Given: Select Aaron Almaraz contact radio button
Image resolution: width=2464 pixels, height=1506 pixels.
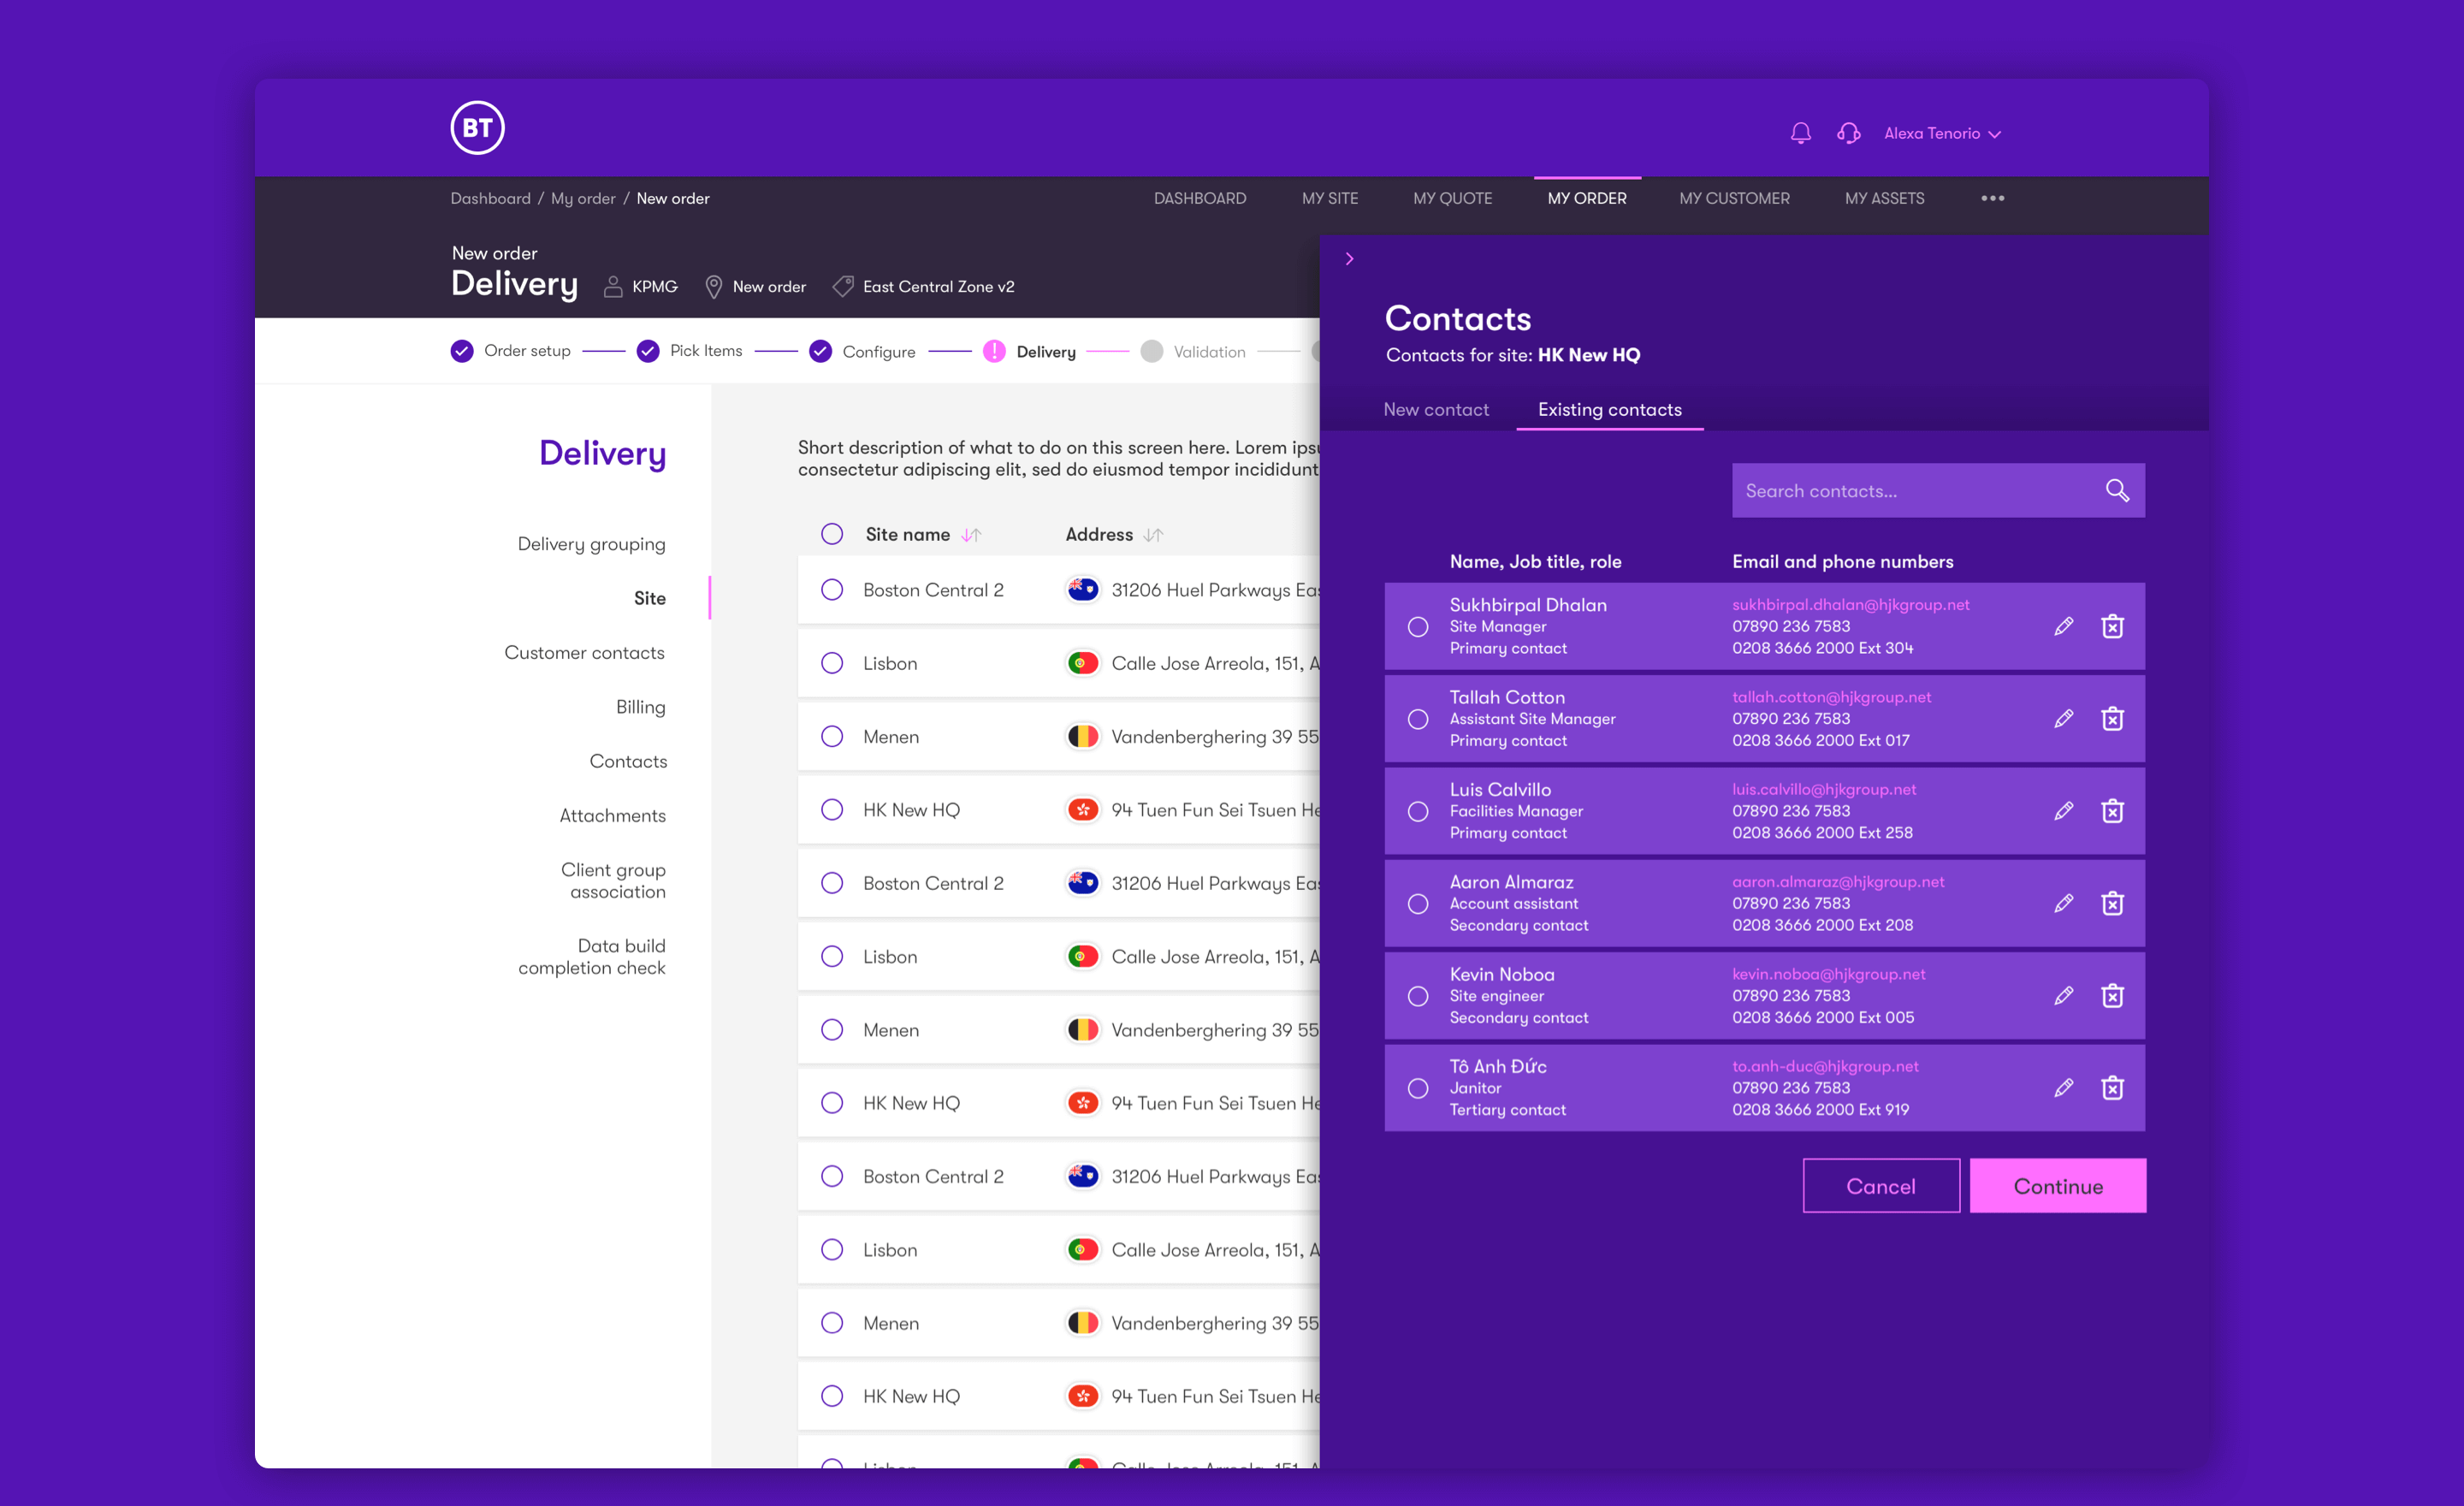Looking at the screenshot, I should 1418,904.
